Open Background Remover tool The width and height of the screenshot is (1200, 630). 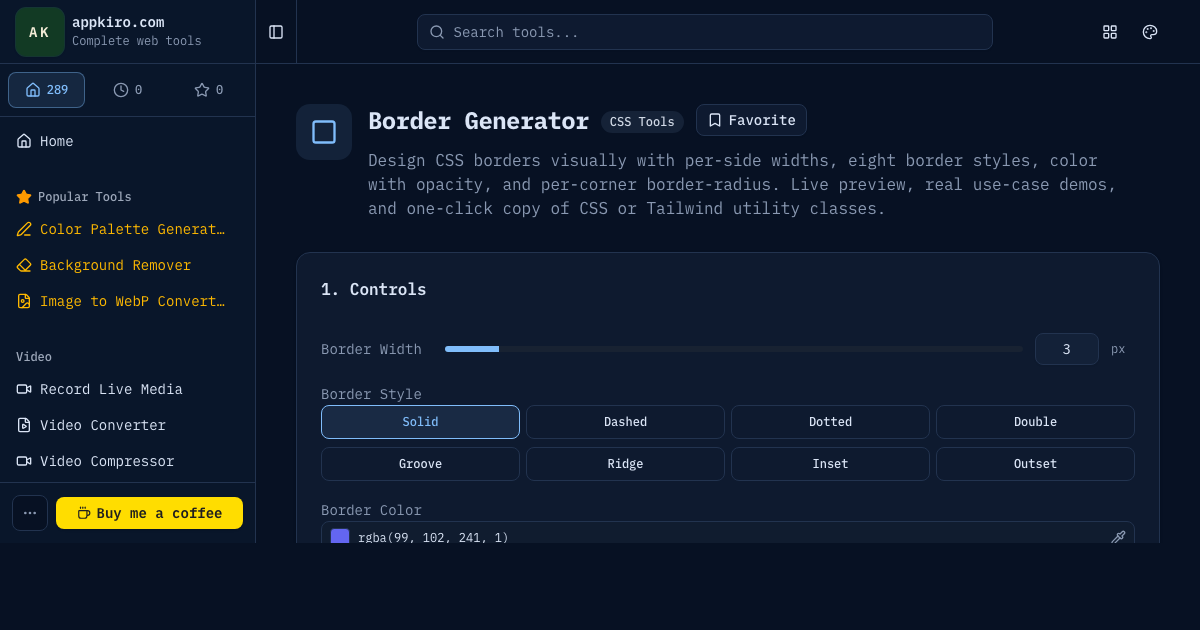pos(128,265)
